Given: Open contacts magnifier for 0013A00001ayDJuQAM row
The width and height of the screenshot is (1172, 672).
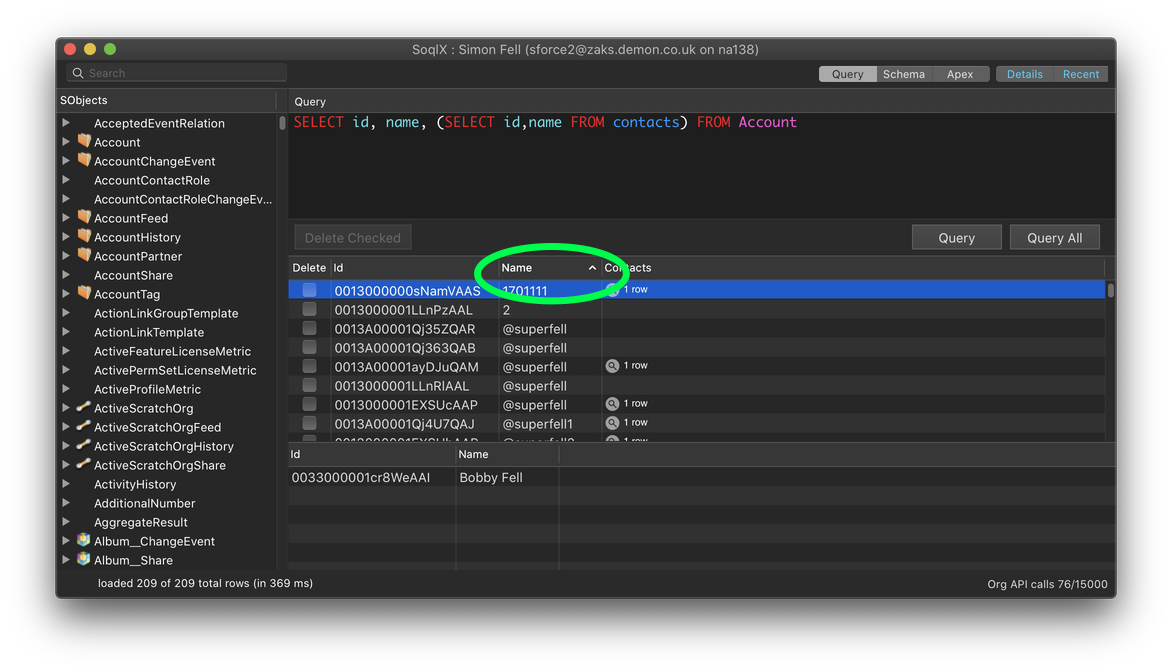Looking at the screenshot, I should pos(612,366).
